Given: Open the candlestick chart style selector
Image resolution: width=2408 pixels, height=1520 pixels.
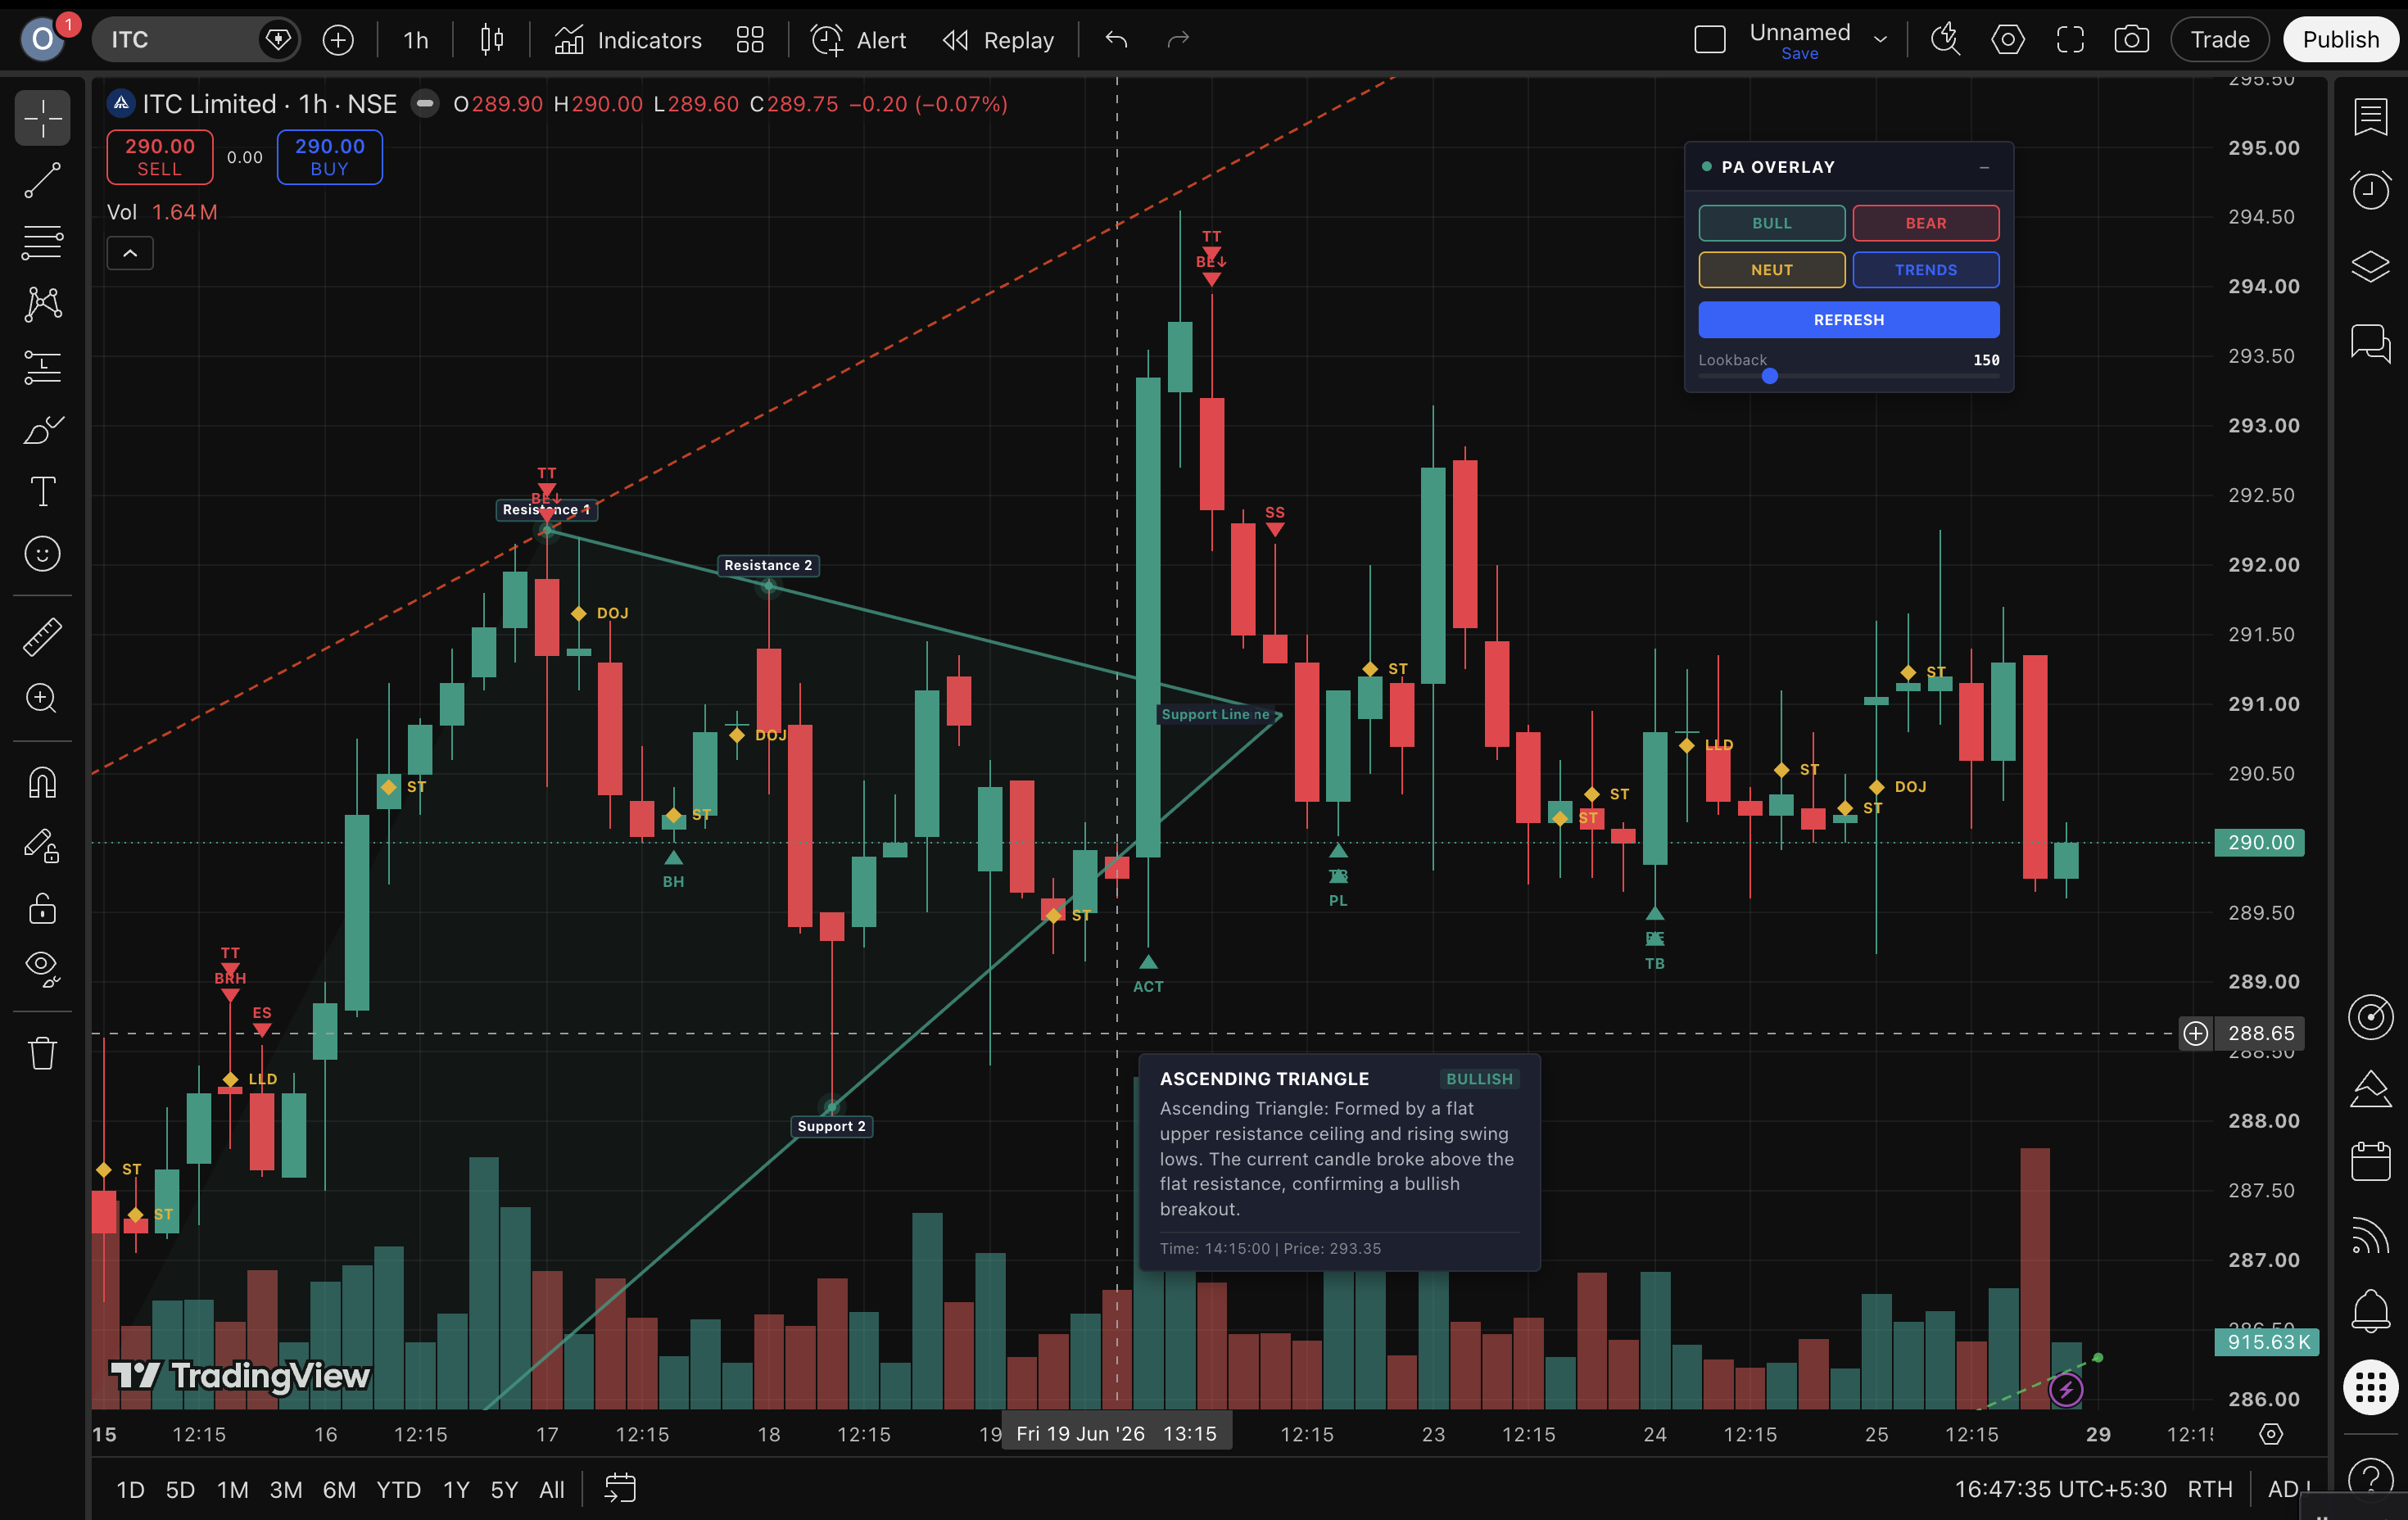Looking at the screenshot, I should (491, 40).
